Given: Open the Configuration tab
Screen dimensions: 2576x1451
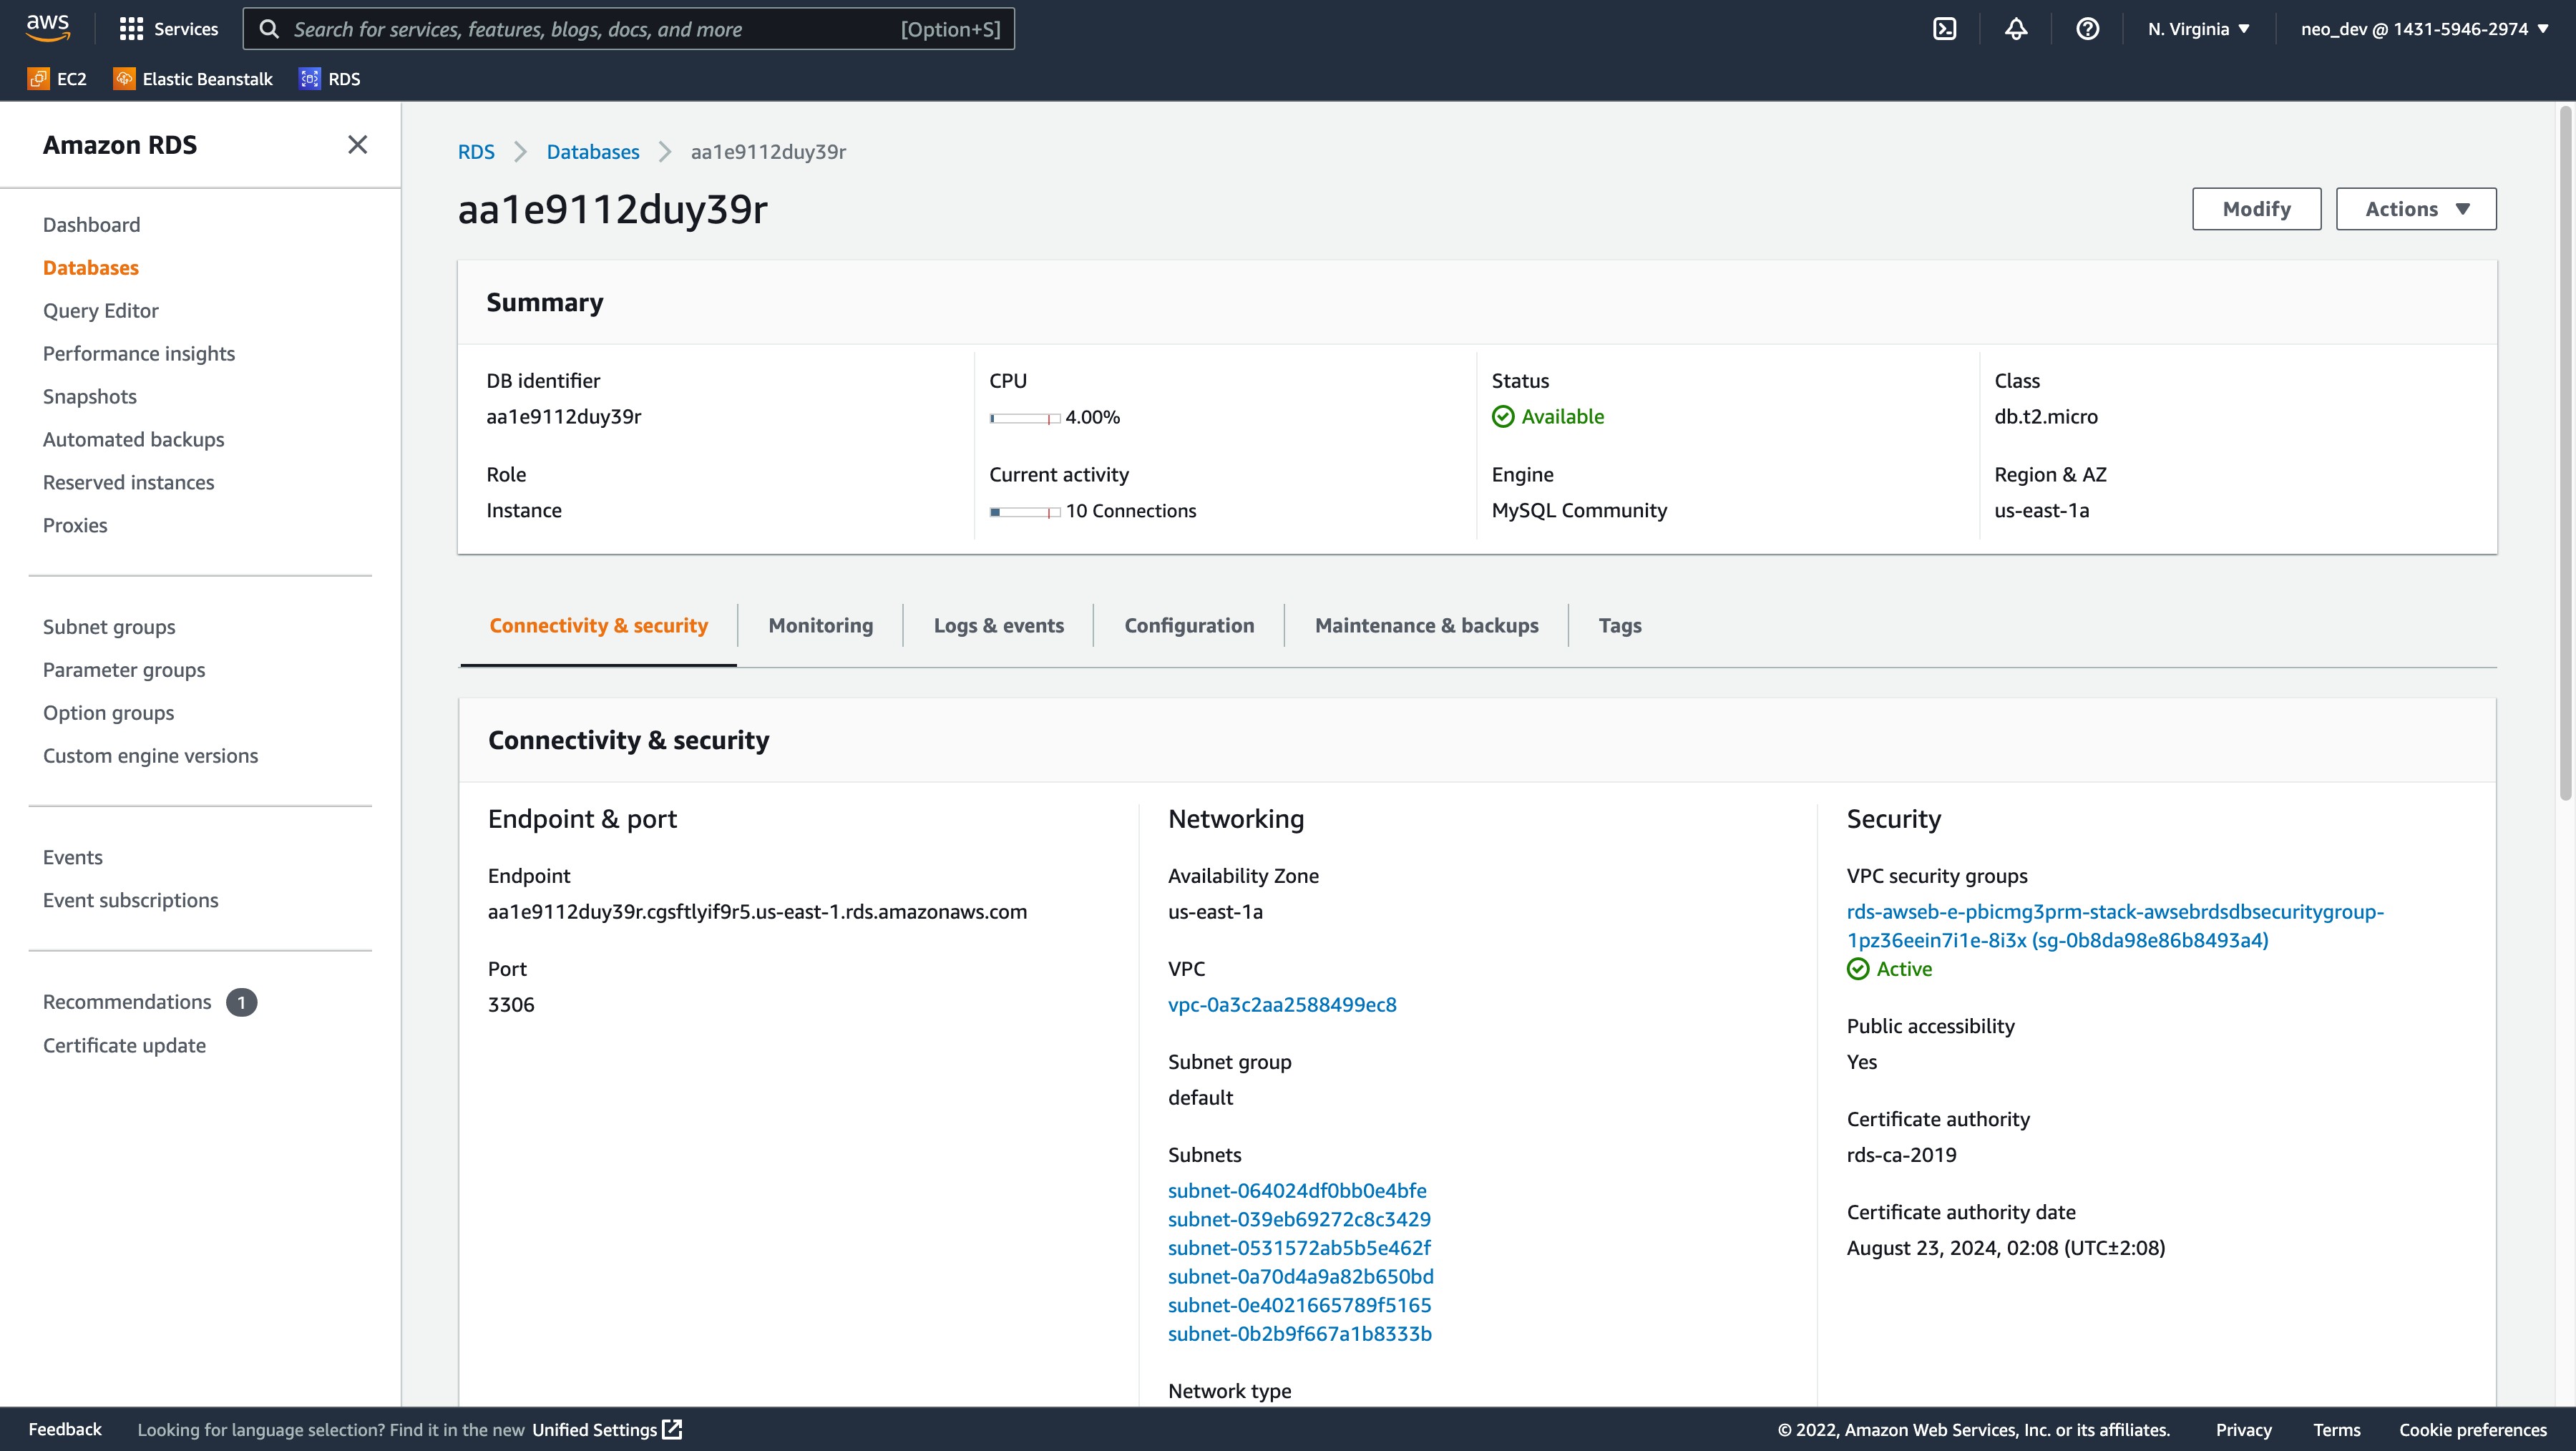Looking at the screenshot, I should pos(1189,626).
